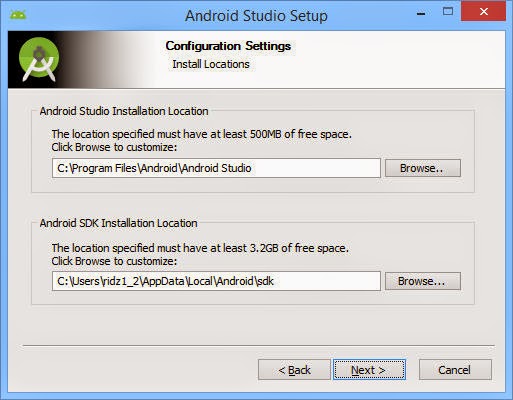Browse for Android SDK installation location
This screenshot has height=400, width=513.
[423, 281]
